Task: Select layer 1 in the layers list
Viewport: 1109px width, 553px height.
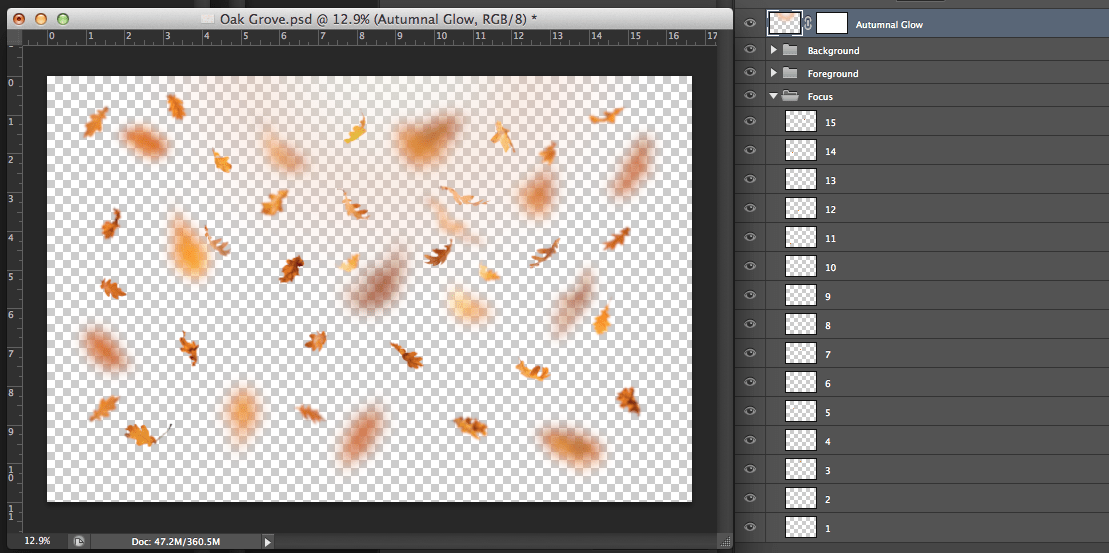Action: 830,527
